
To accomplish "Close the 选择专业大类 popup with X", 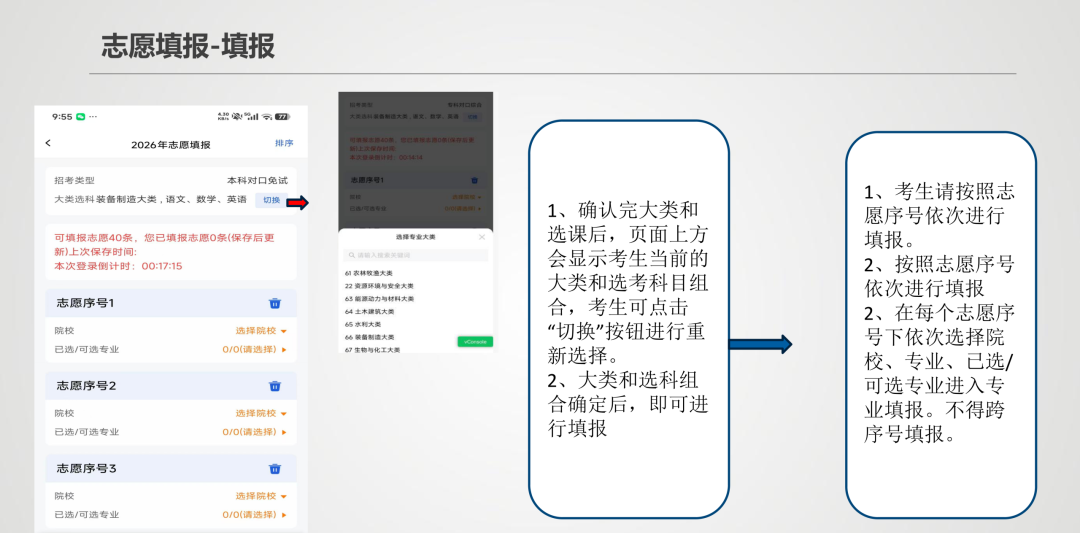I will point(481,238).
